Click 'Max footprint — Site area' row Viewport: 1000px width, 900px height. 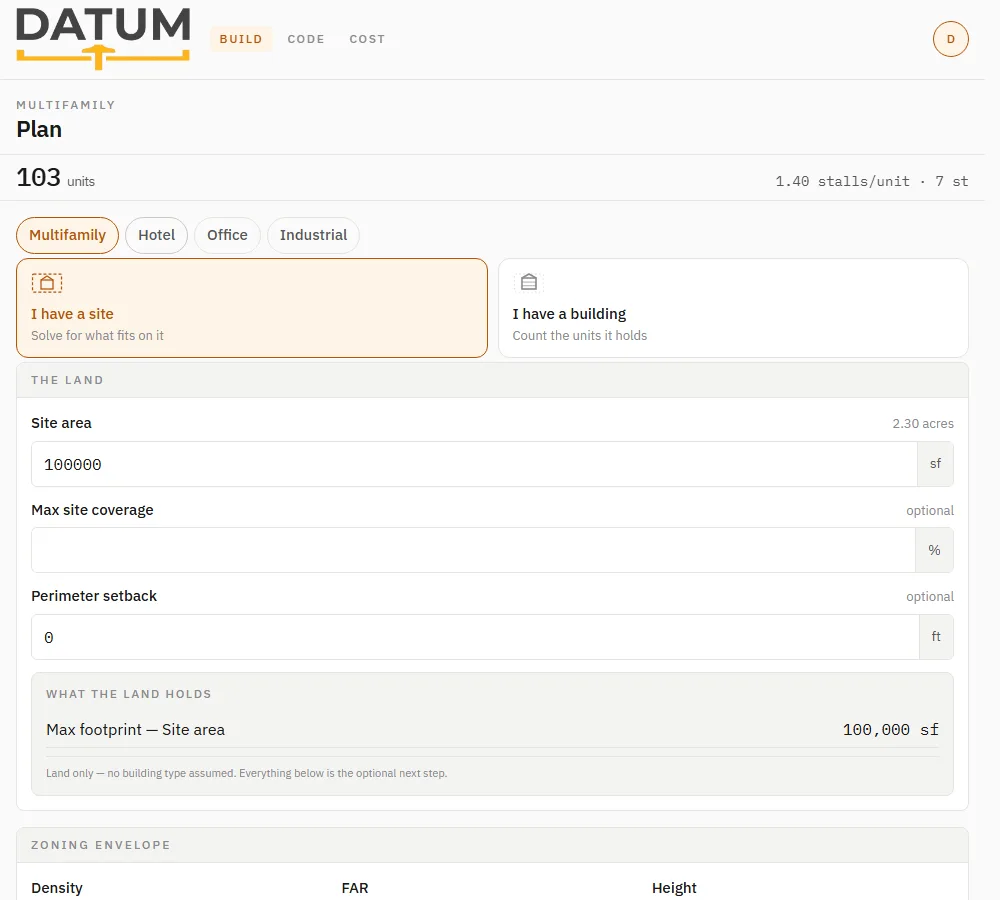tap(492, 730)
